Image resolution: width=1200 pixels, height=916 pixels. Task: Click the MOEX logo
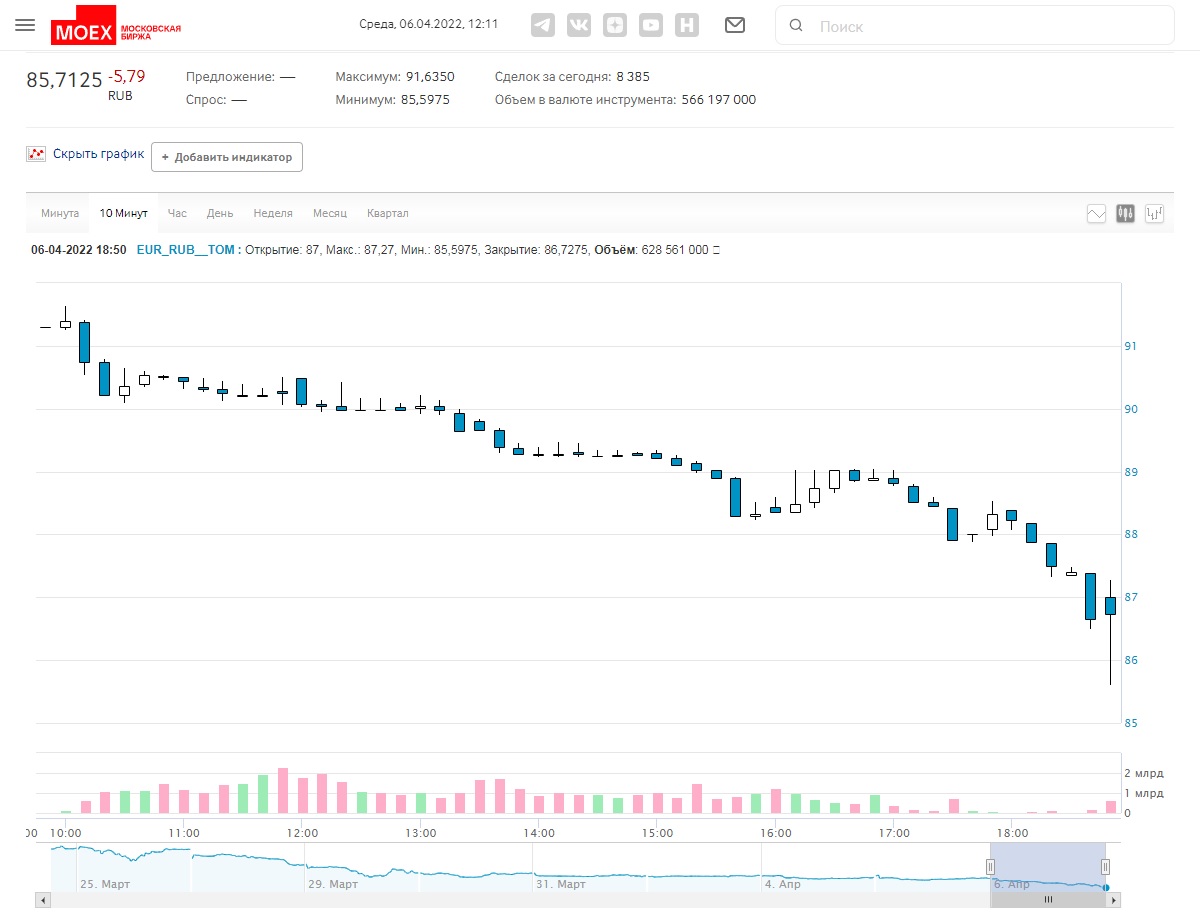[x=116, y=26]
